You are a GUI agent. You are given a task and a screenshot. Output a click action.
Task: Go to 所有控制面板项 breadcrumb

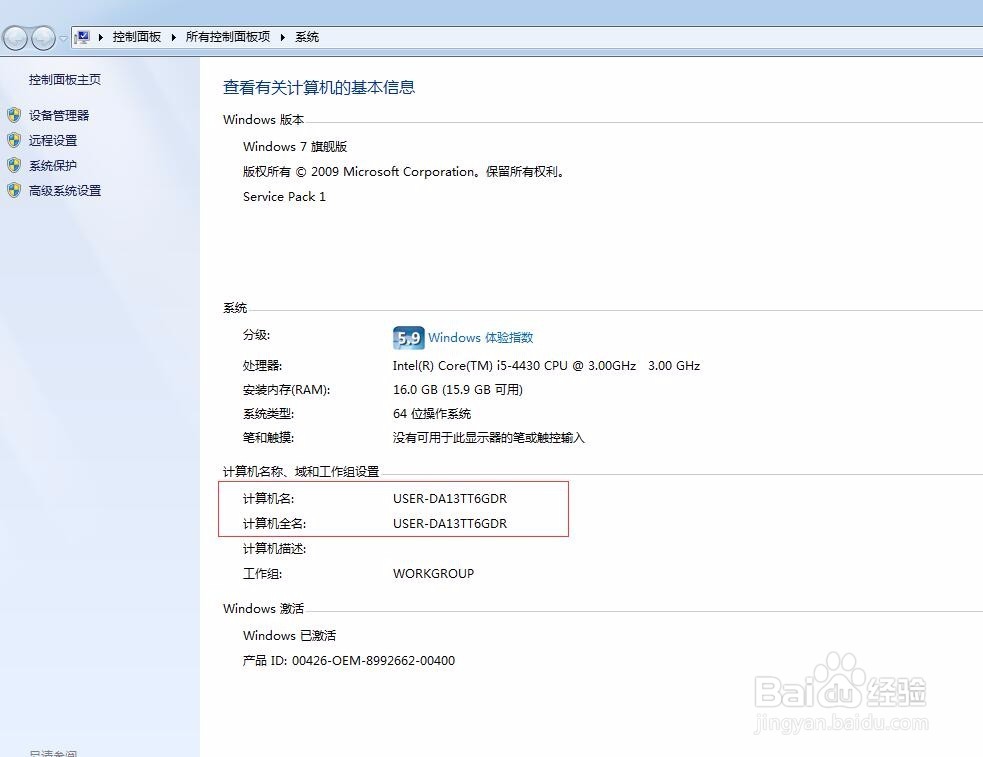tap(228, 37)
